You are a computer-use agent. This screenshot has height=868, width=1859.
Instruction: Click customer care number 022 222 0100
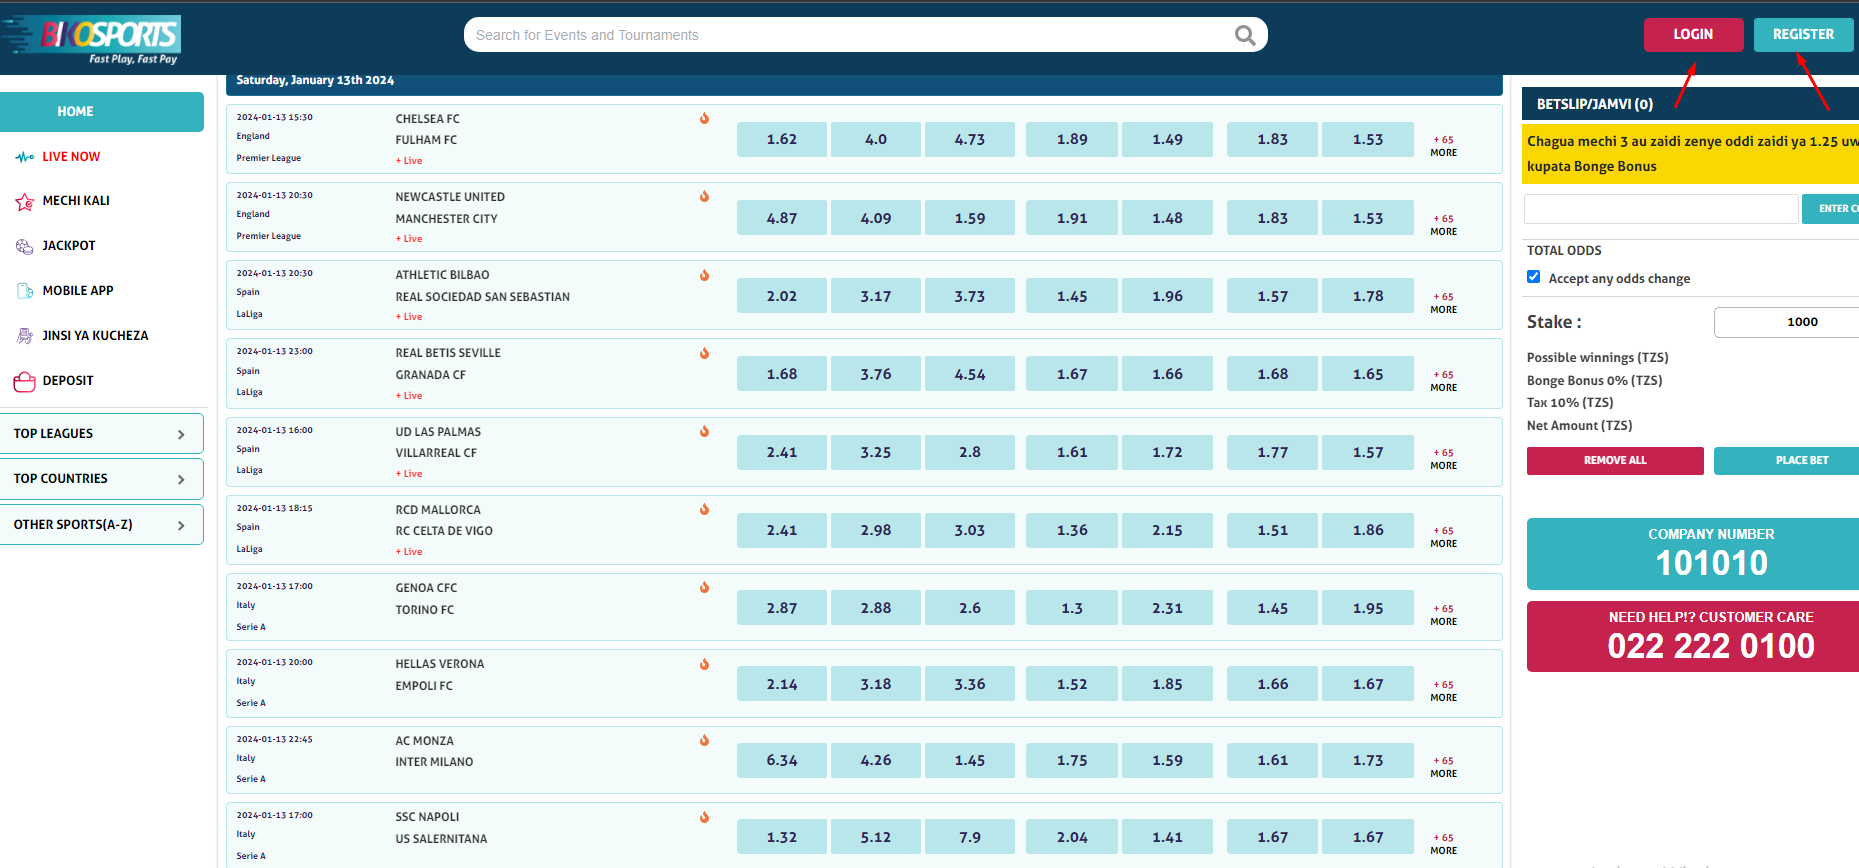pyautogui.click(x=1711, y=646)
